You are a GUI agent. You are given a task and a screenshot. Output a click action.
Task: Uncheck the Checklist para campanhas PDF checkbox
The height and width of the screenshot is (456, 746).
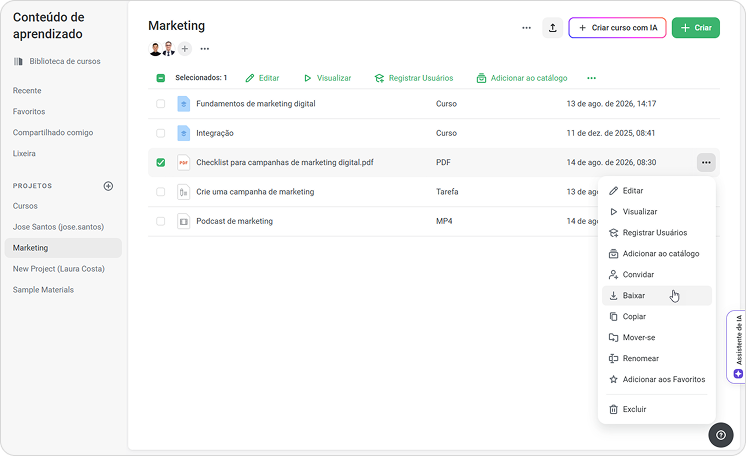coord(161,162)
